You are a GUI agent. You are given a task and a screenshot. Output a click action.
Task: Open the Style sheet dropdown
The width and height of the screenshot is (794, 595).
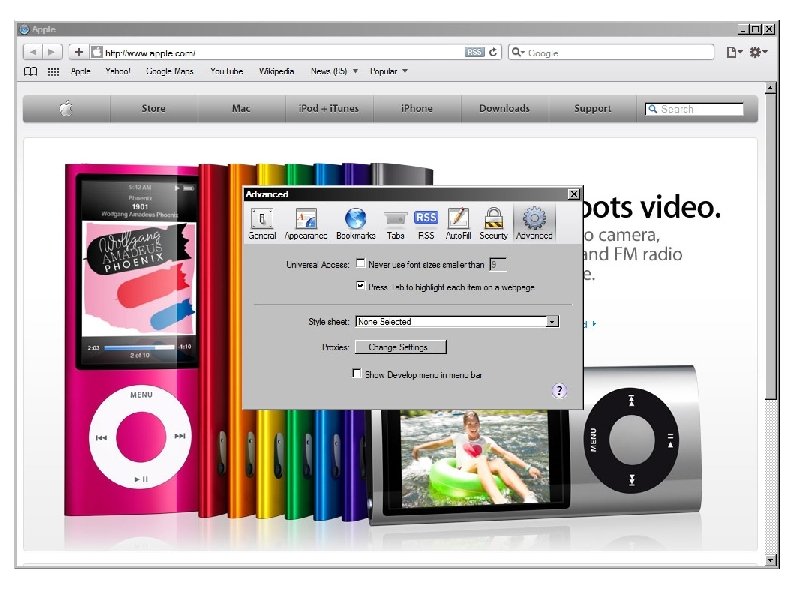click(457, 322)
